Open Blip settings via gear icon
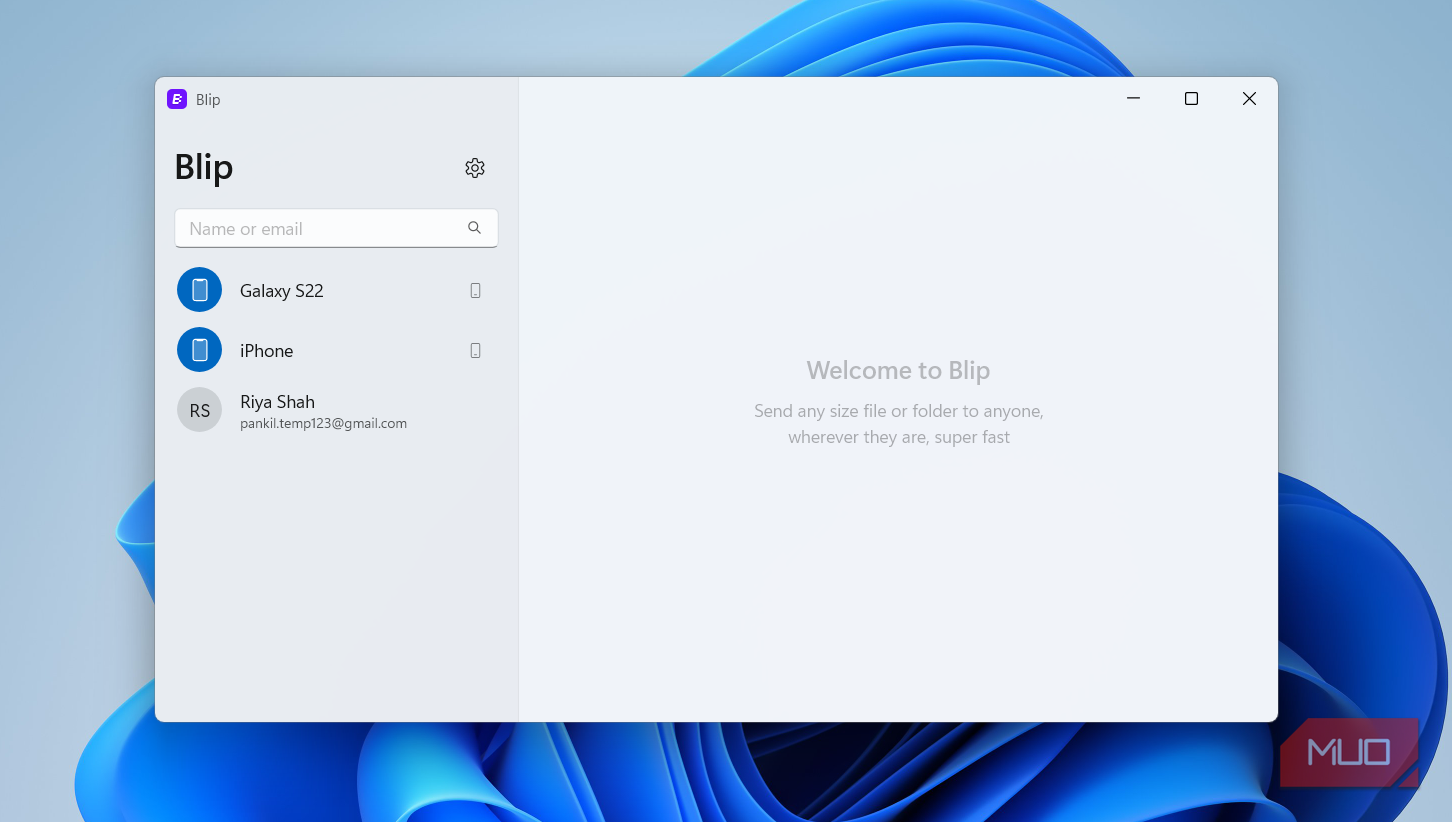1452x822 pixels. tap(475, 168)
